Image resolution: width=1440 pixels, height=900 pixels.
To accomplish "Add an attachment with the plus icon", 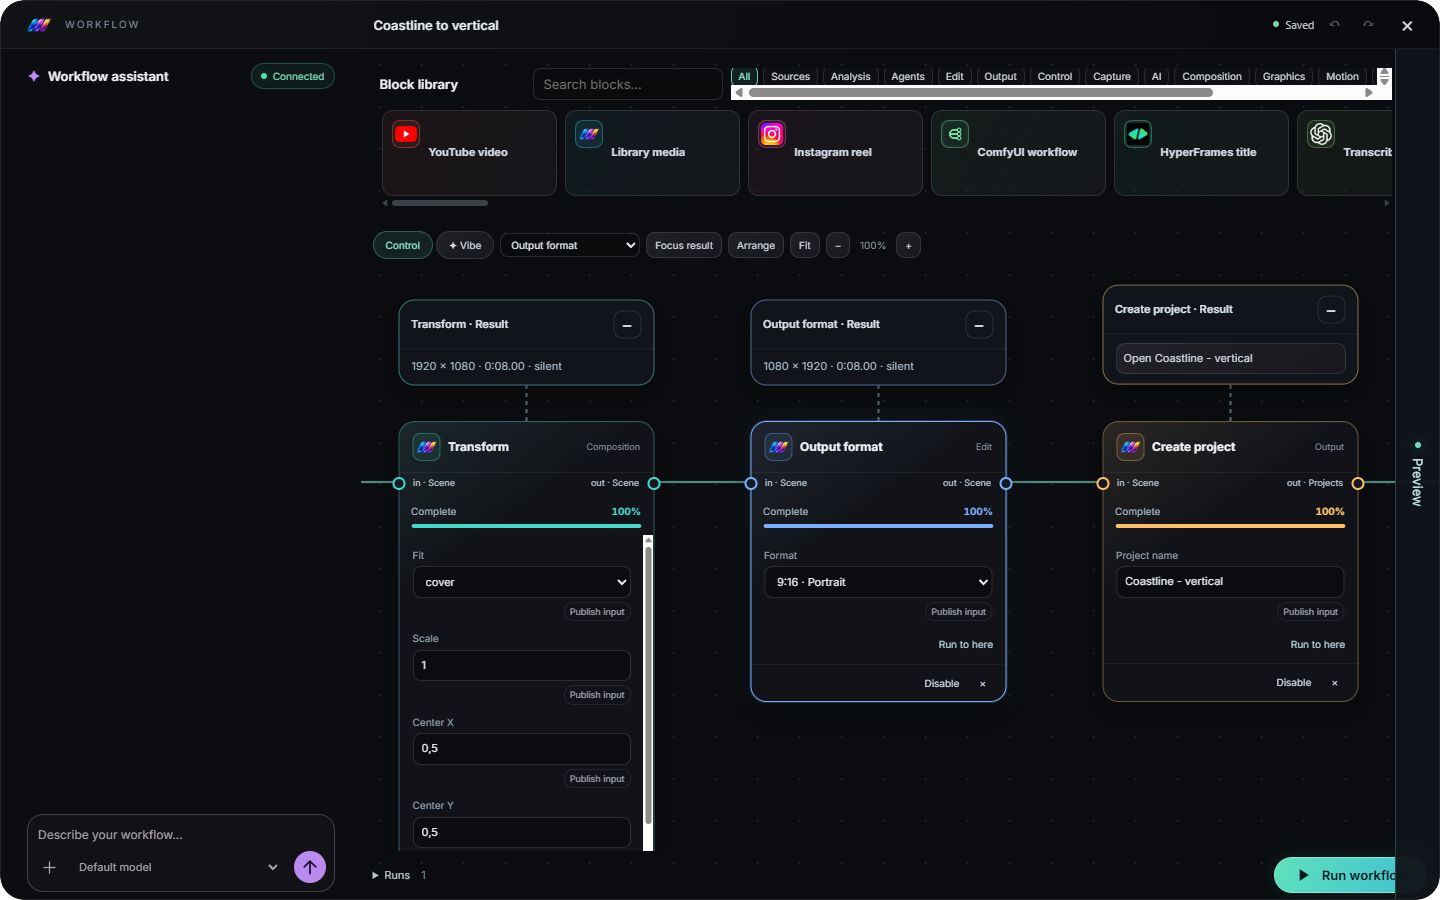I will click(x=50, y=867).
